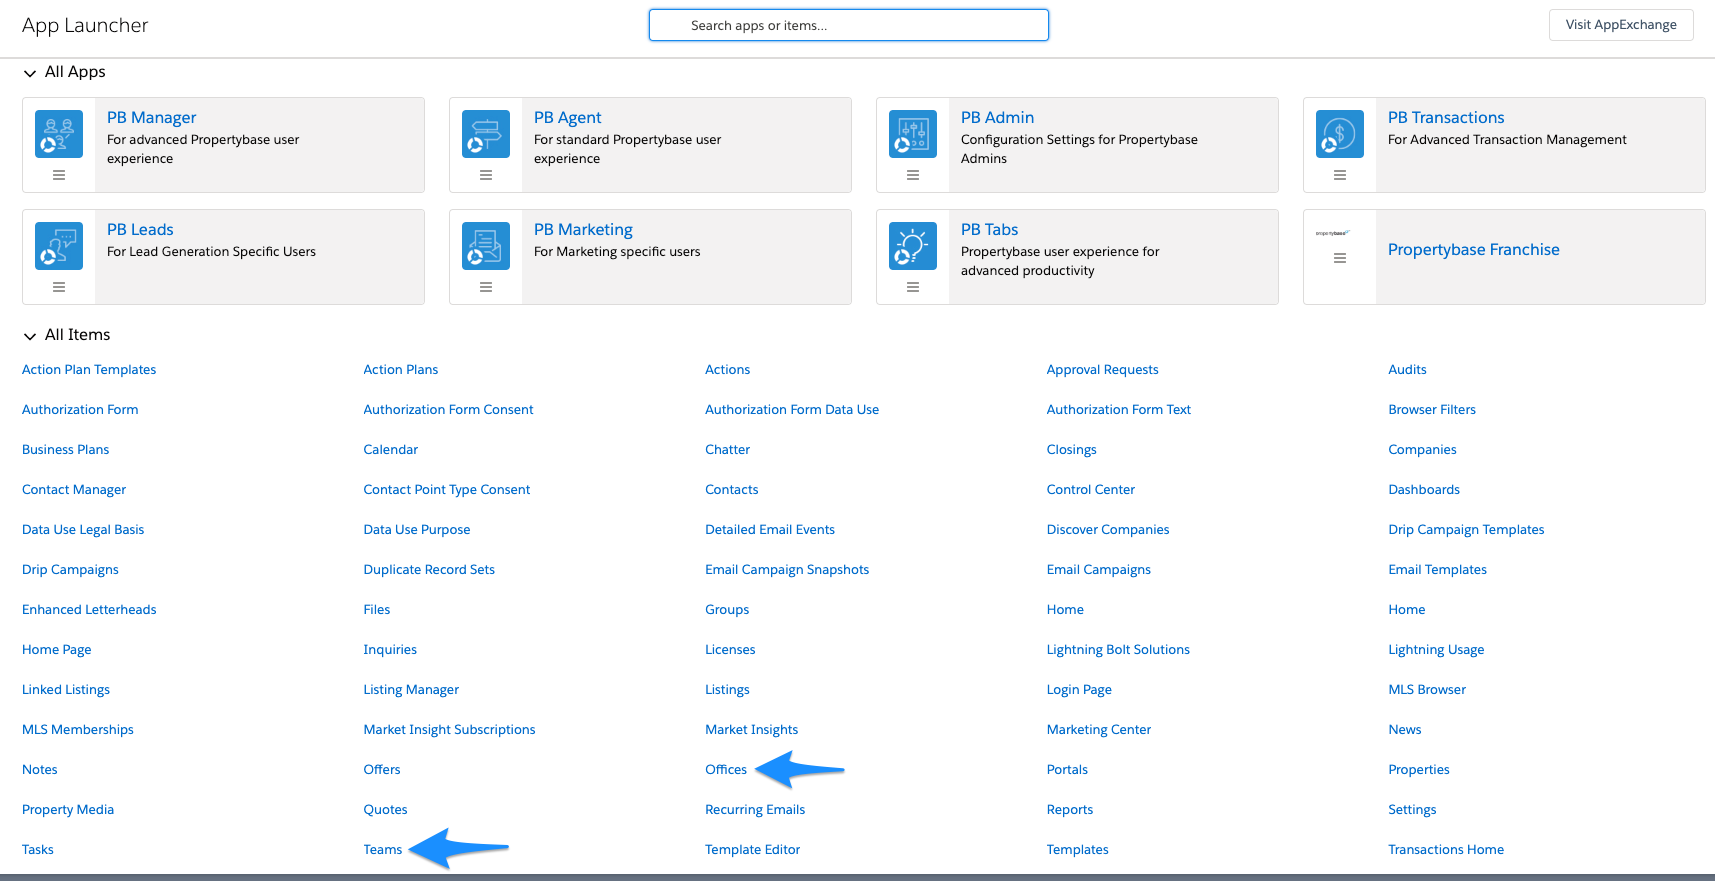
Task: Open the Dashboards item
Action: click(x=1424, y=489)
